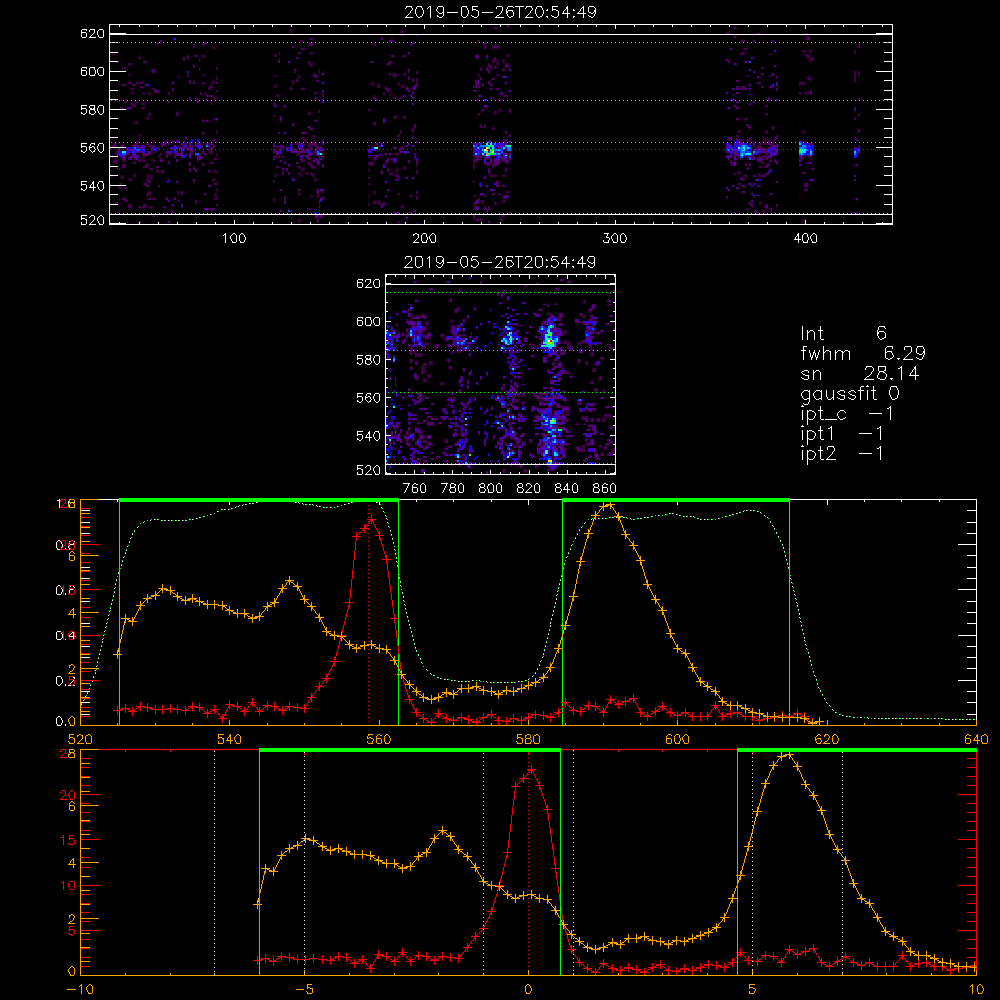Click y-axis label 600 of middle image

tap(369, 321)
